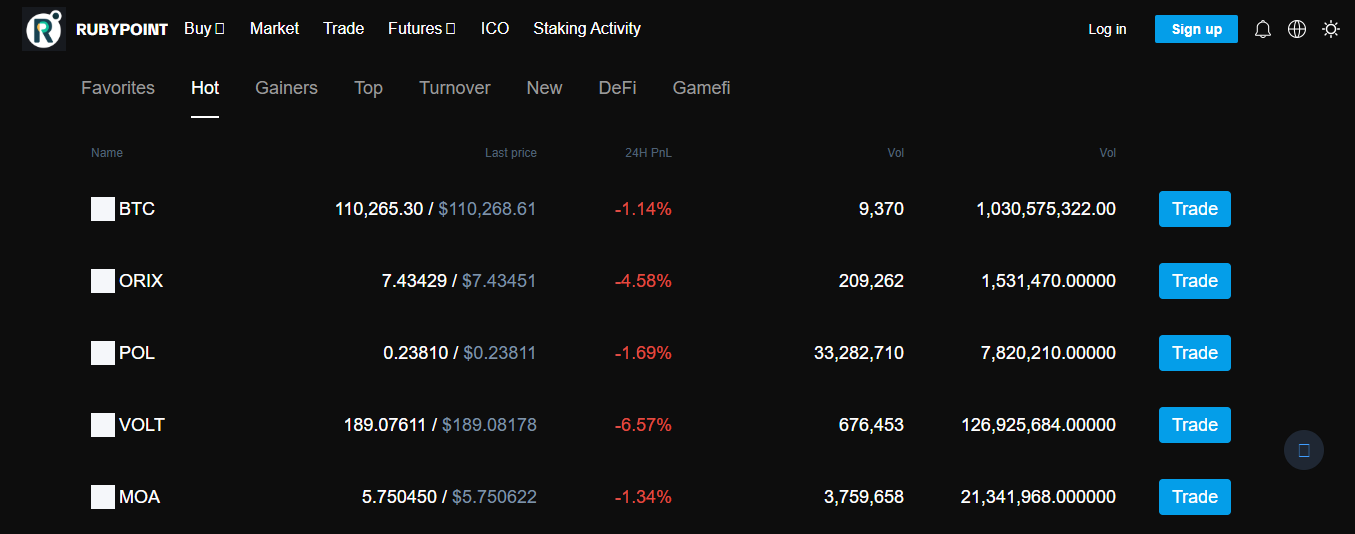Click the RubyPoint logo icon

pos(44,29)
